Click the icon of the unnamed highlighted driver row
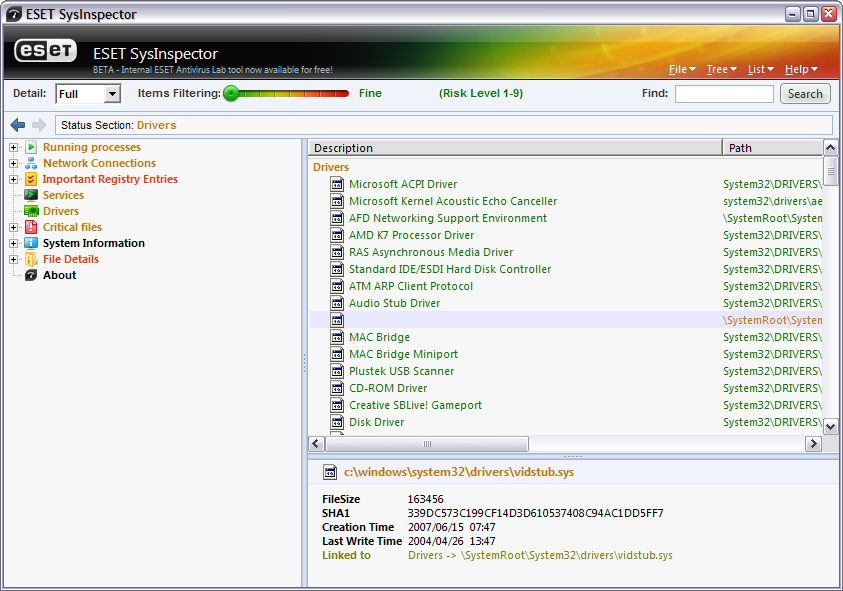The image size is (843, 591). (x=337, y=321)
